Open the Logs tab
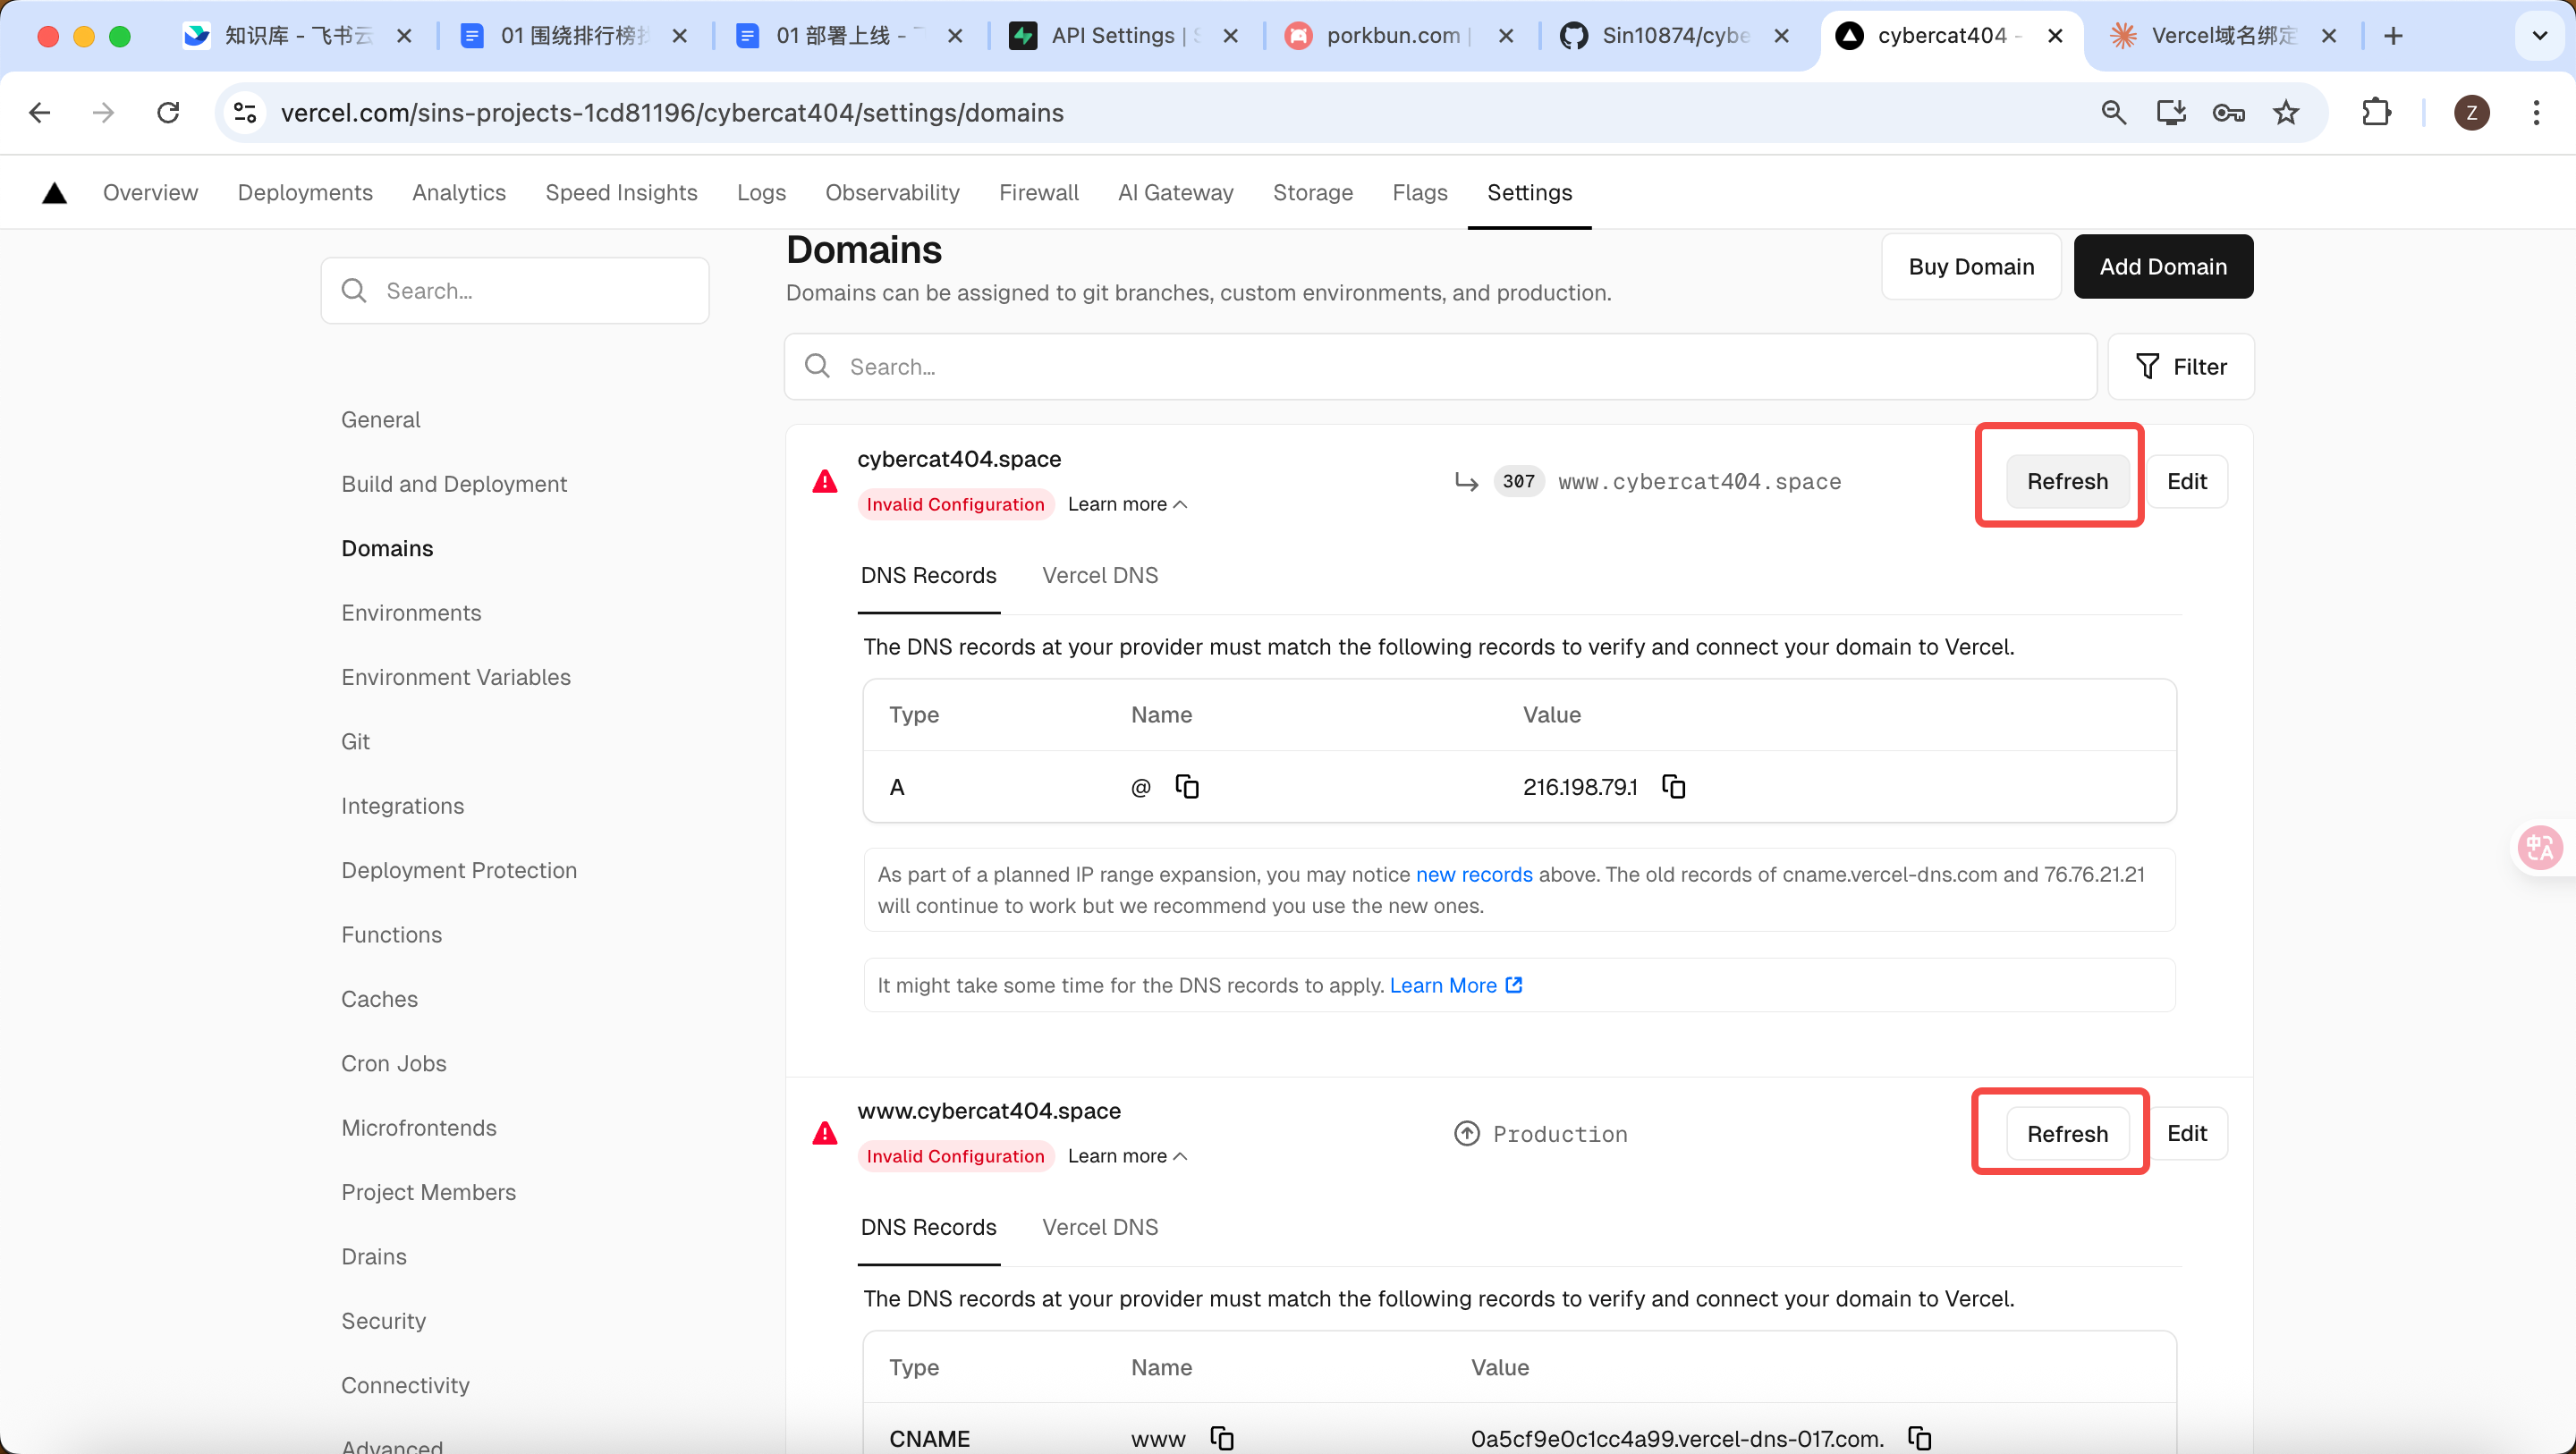 761,192
